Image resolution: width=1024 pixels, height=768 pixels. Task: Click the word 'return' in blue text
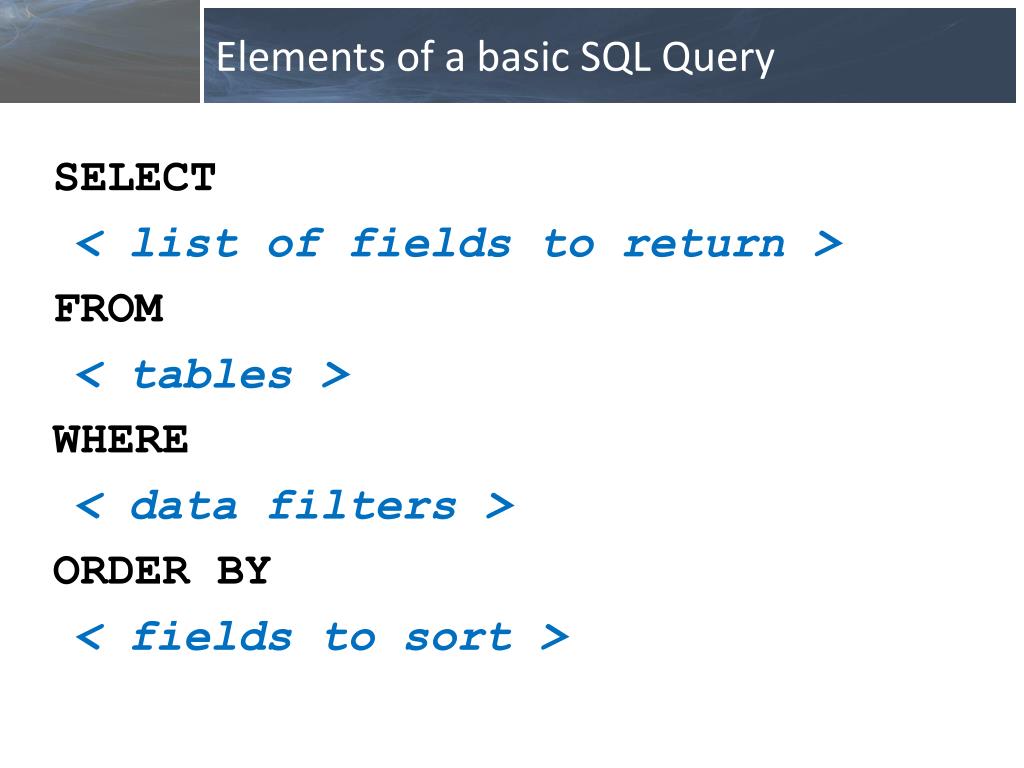point(704,246)
